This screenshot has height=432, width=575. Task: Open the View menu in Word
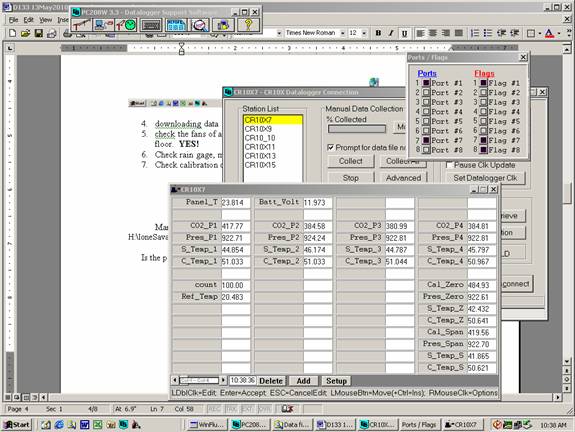45,20
